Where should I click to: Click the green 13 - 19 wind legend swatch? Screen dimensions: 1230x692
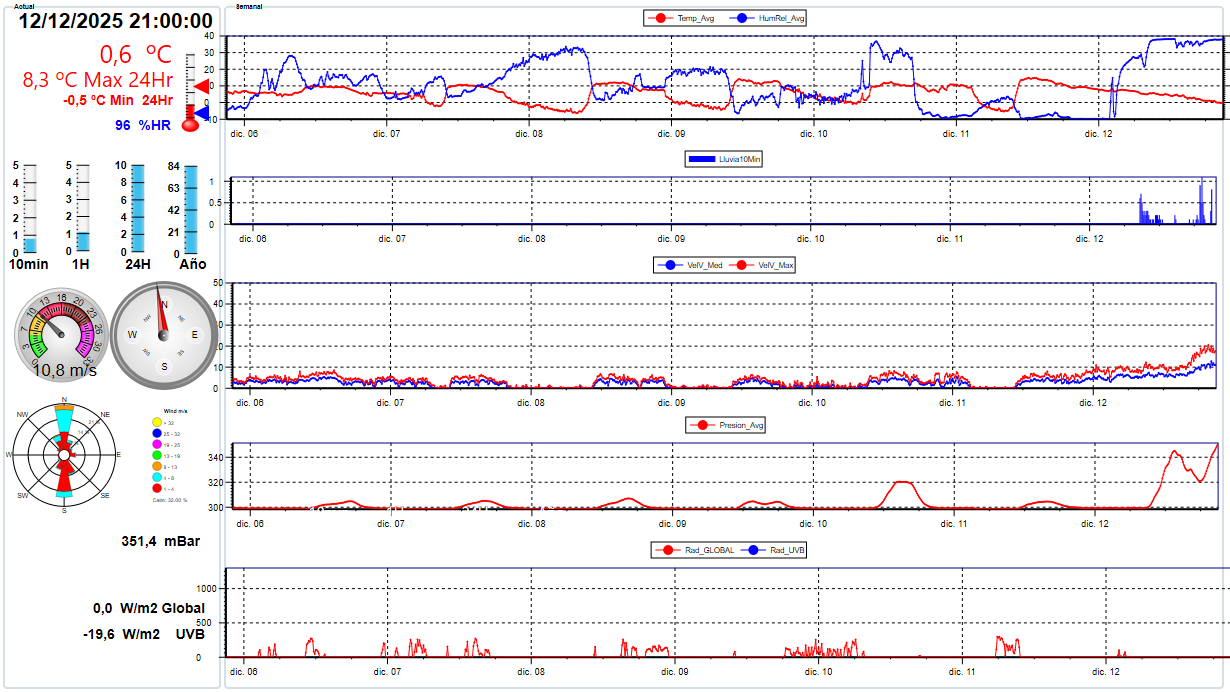(157, 455)
